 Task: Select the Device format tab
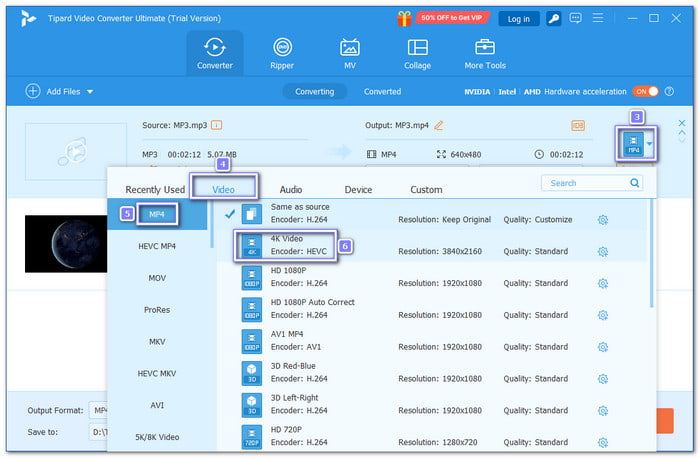point(358,190)
